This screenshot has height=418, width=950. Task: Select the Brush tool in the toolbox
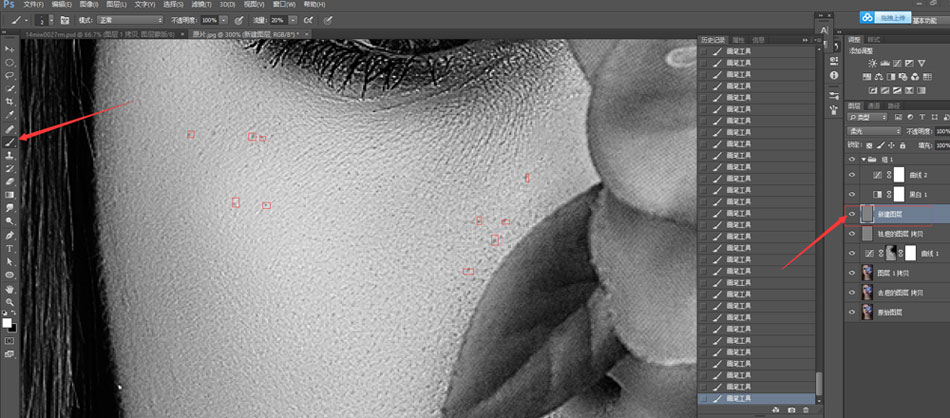tap(10, 142)
